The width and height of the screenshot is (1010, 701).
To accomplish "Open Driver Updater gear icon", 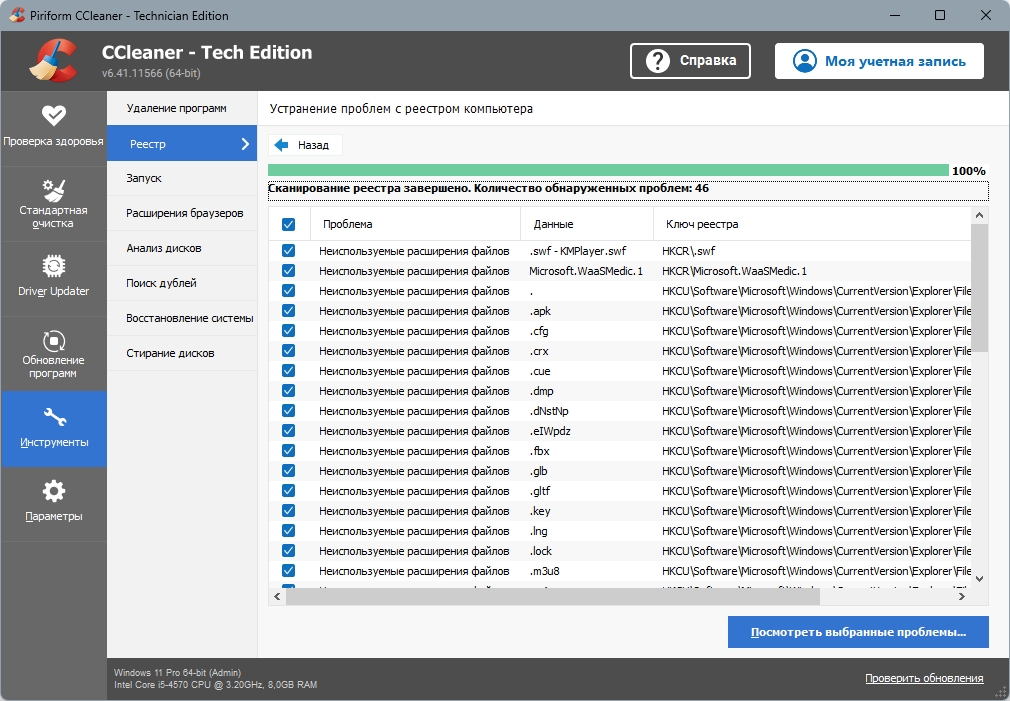I will 53,266.
